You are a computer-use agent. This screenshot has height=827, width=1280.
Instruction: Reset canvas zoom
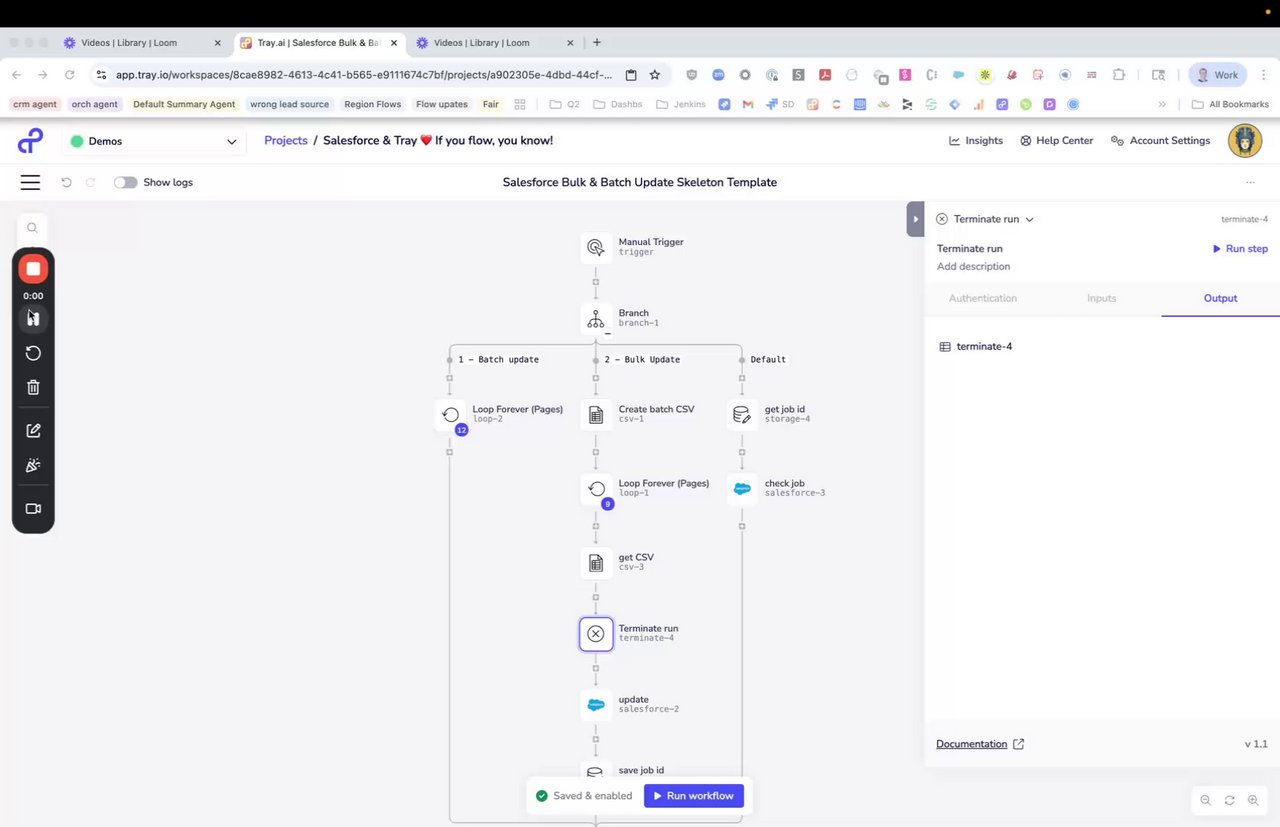pos(1229,800)
